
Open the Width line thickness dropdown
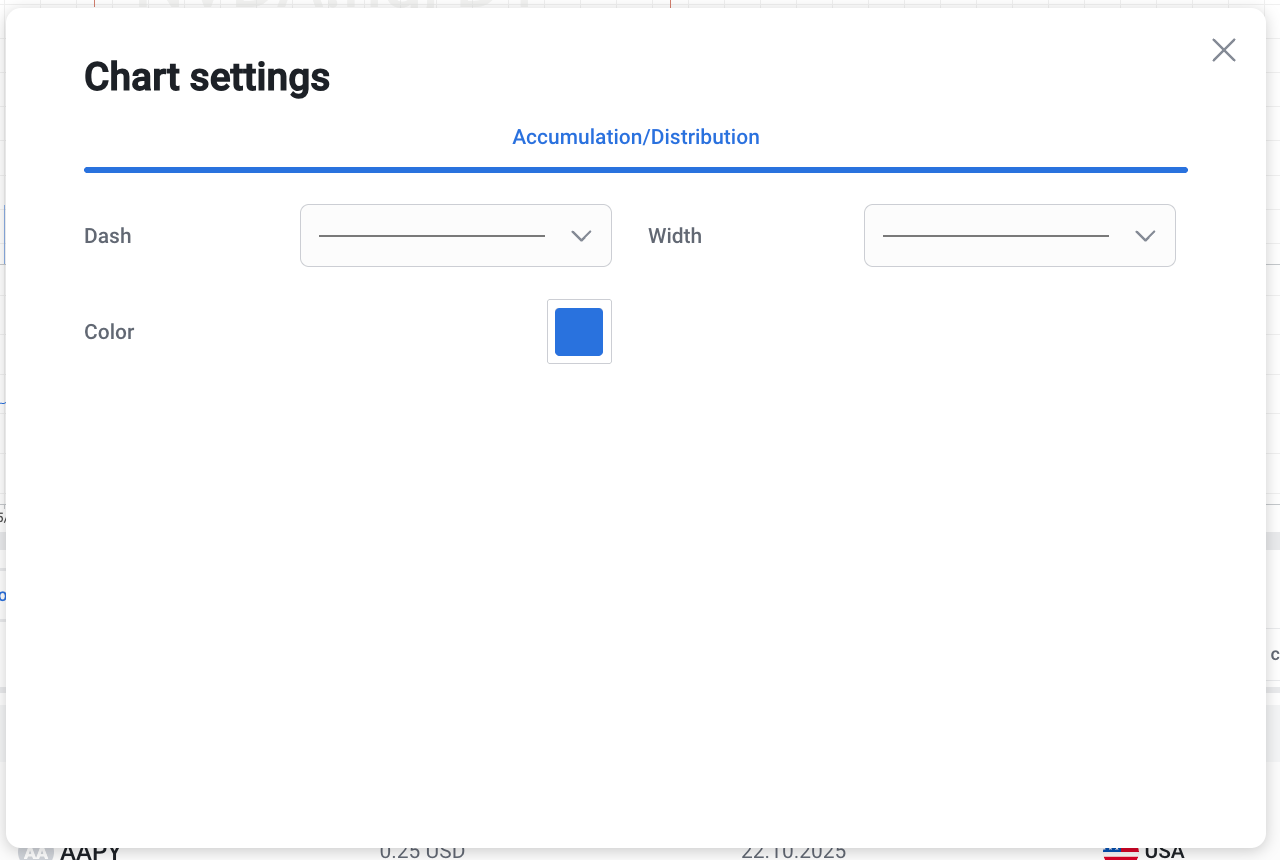(1019, 236)
